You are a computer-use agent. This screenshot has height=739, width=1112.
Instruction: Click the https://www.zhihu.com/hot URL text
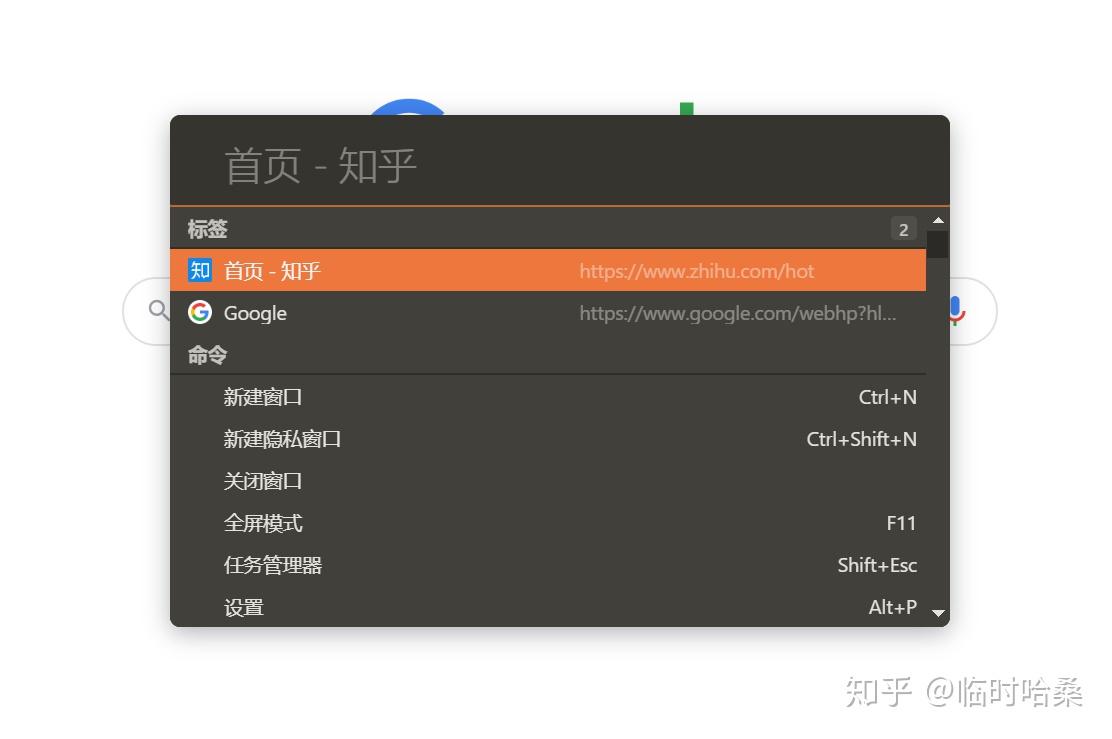pyautogui.click(x=696, y=271)
